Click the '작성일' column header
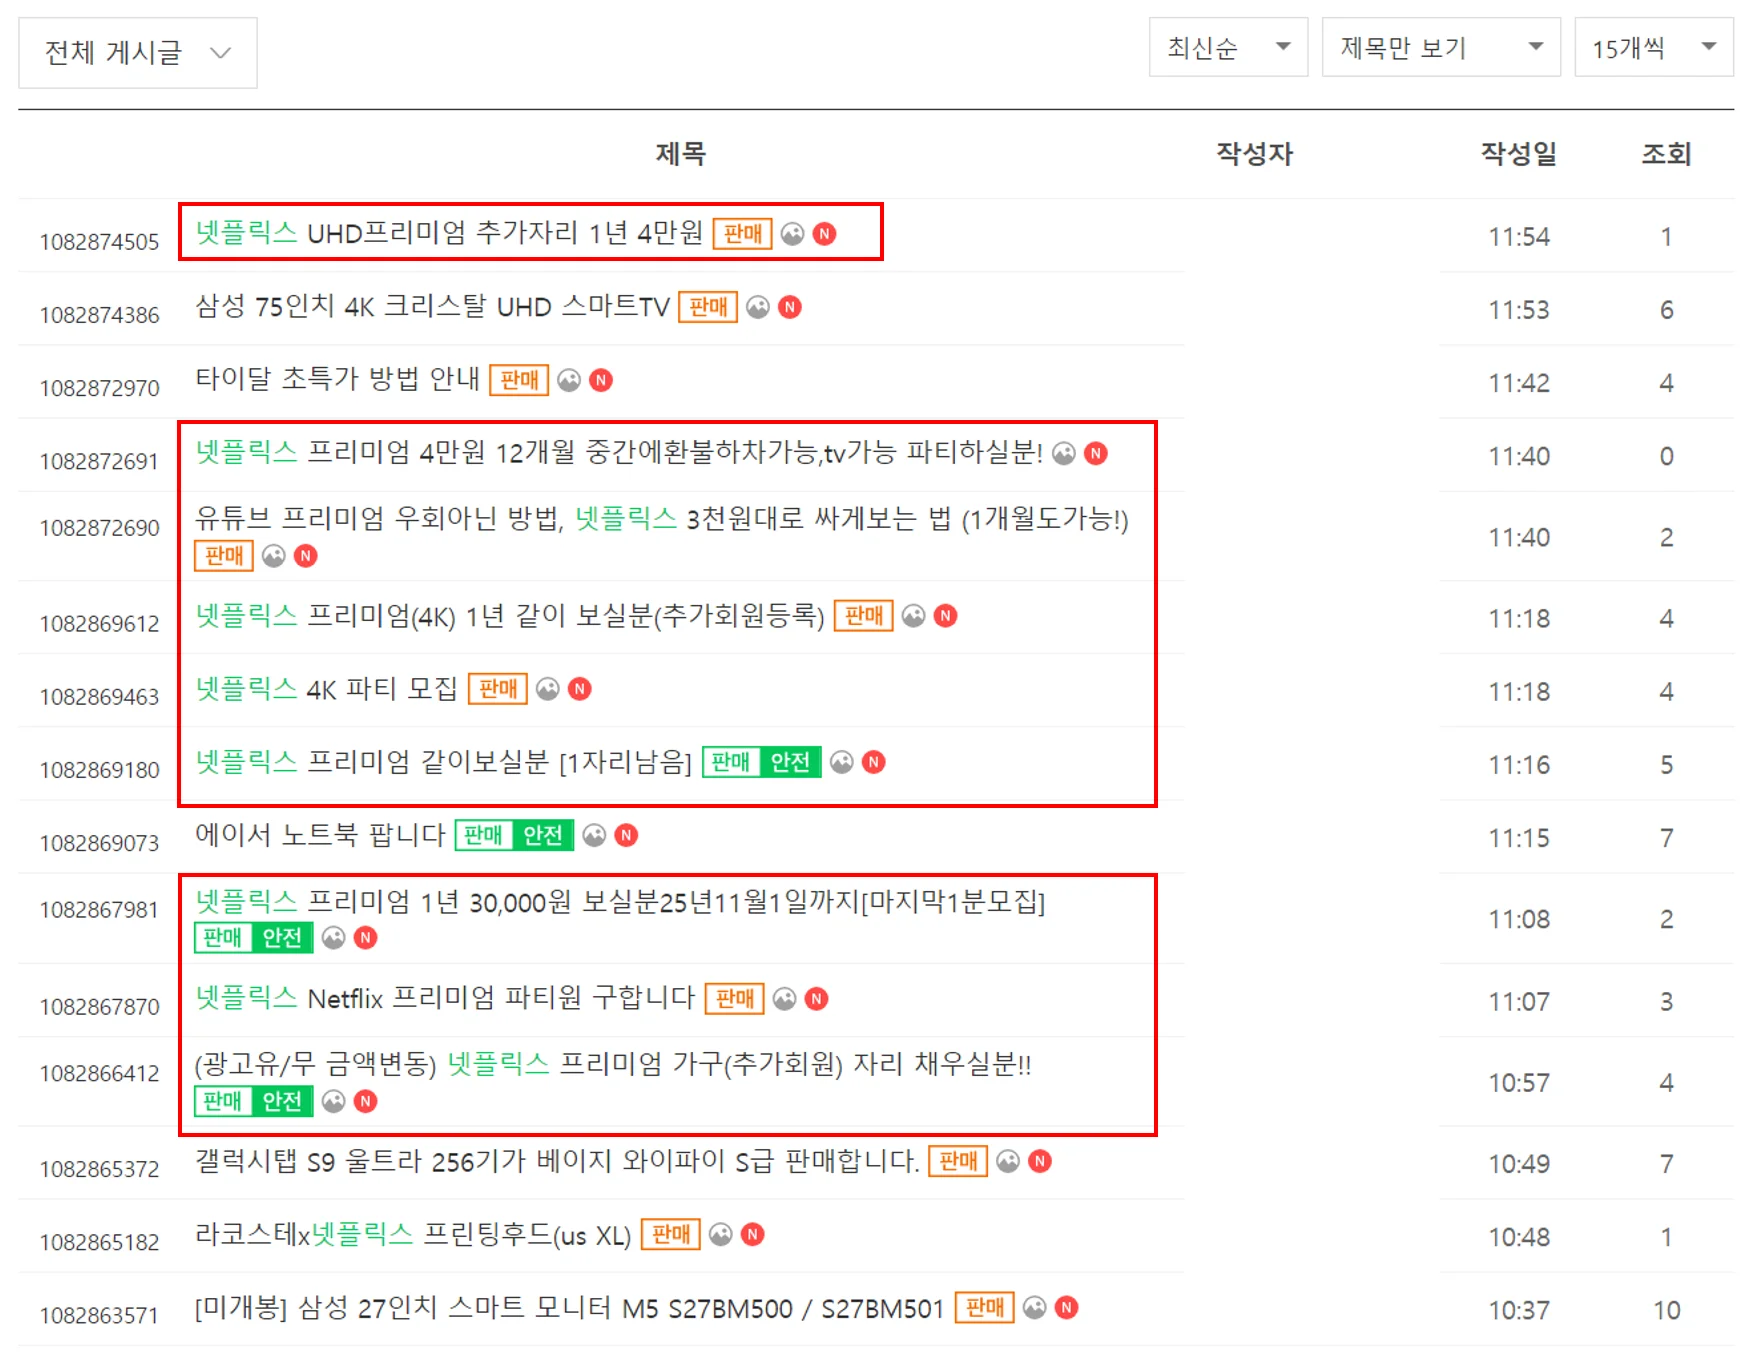1750x1363 pixels. [x=1519, y=154]
